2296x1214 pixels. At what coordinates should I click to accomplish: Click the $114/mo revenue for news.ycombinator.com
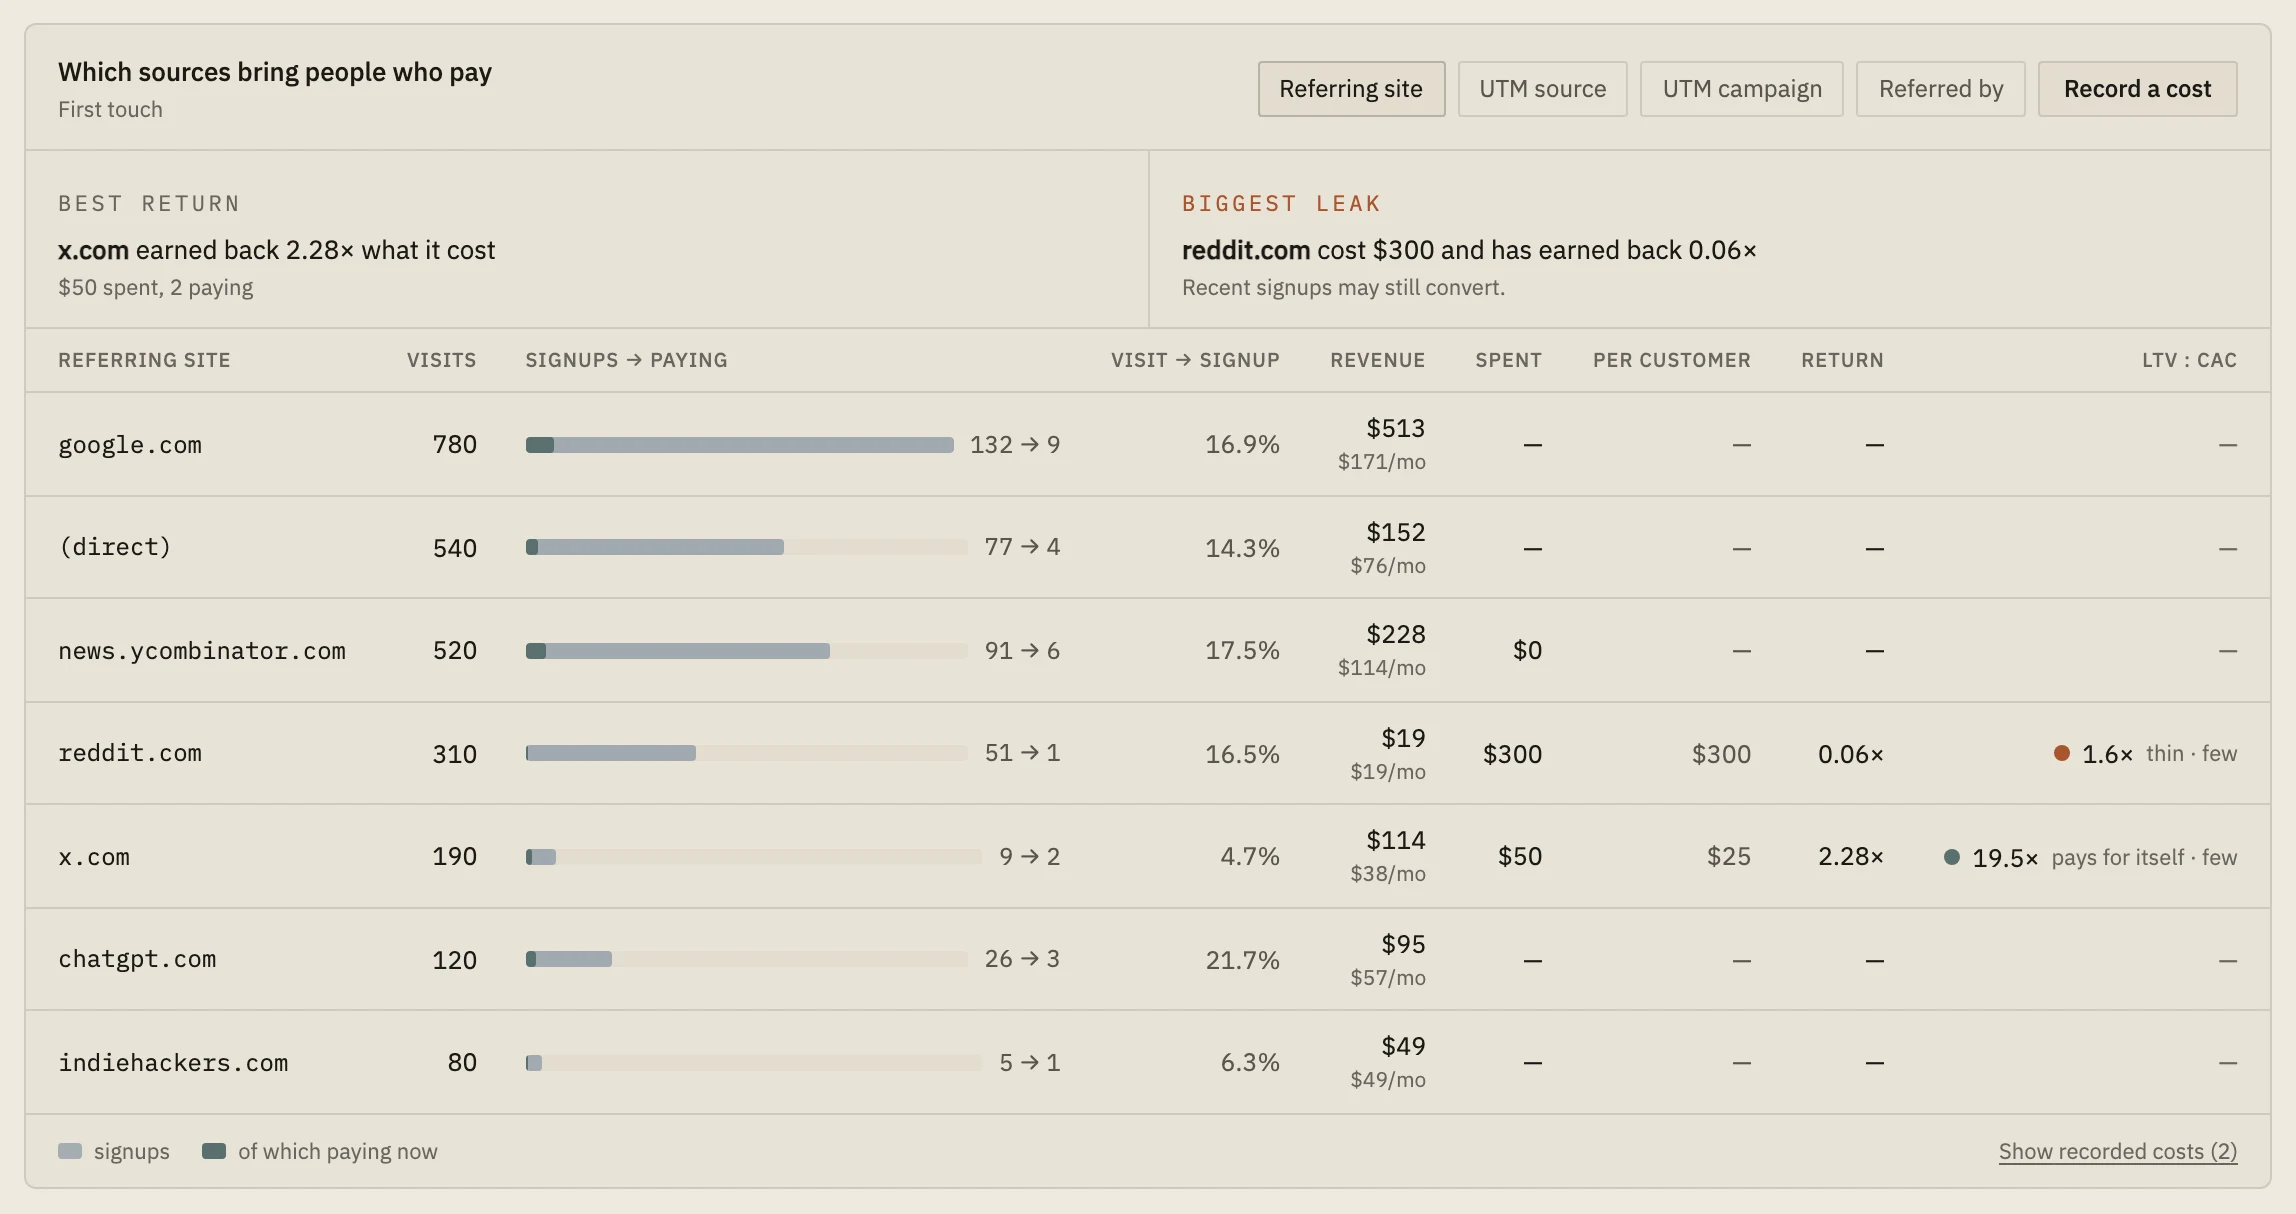click(1382, 668)
